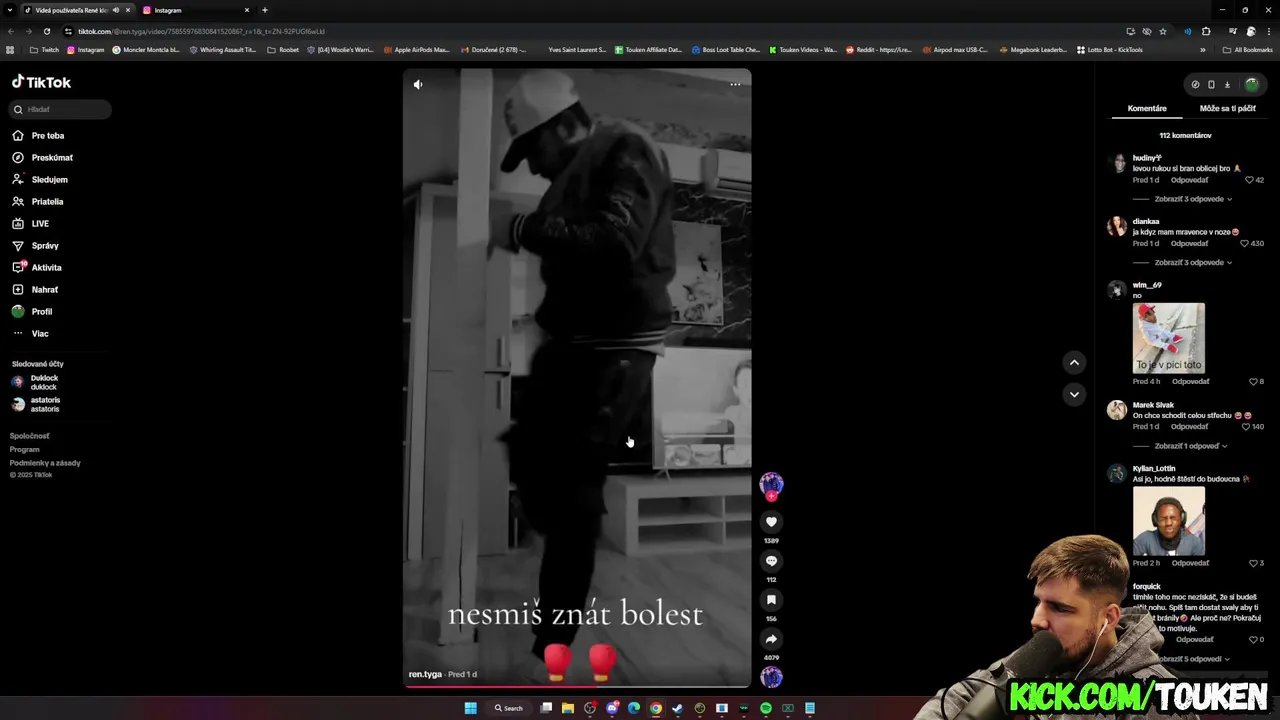Mute the TikTok video sound icon
Screen dimensions: 1280x720
tap(418, 84)
